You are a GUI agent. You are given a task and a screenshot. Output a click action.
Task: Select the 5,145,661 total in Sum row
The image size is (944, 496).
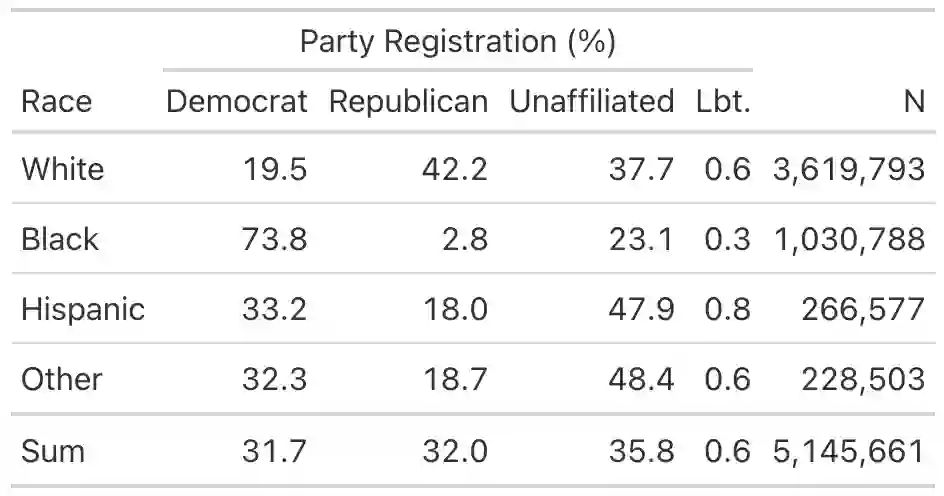[x=848, y=451]
